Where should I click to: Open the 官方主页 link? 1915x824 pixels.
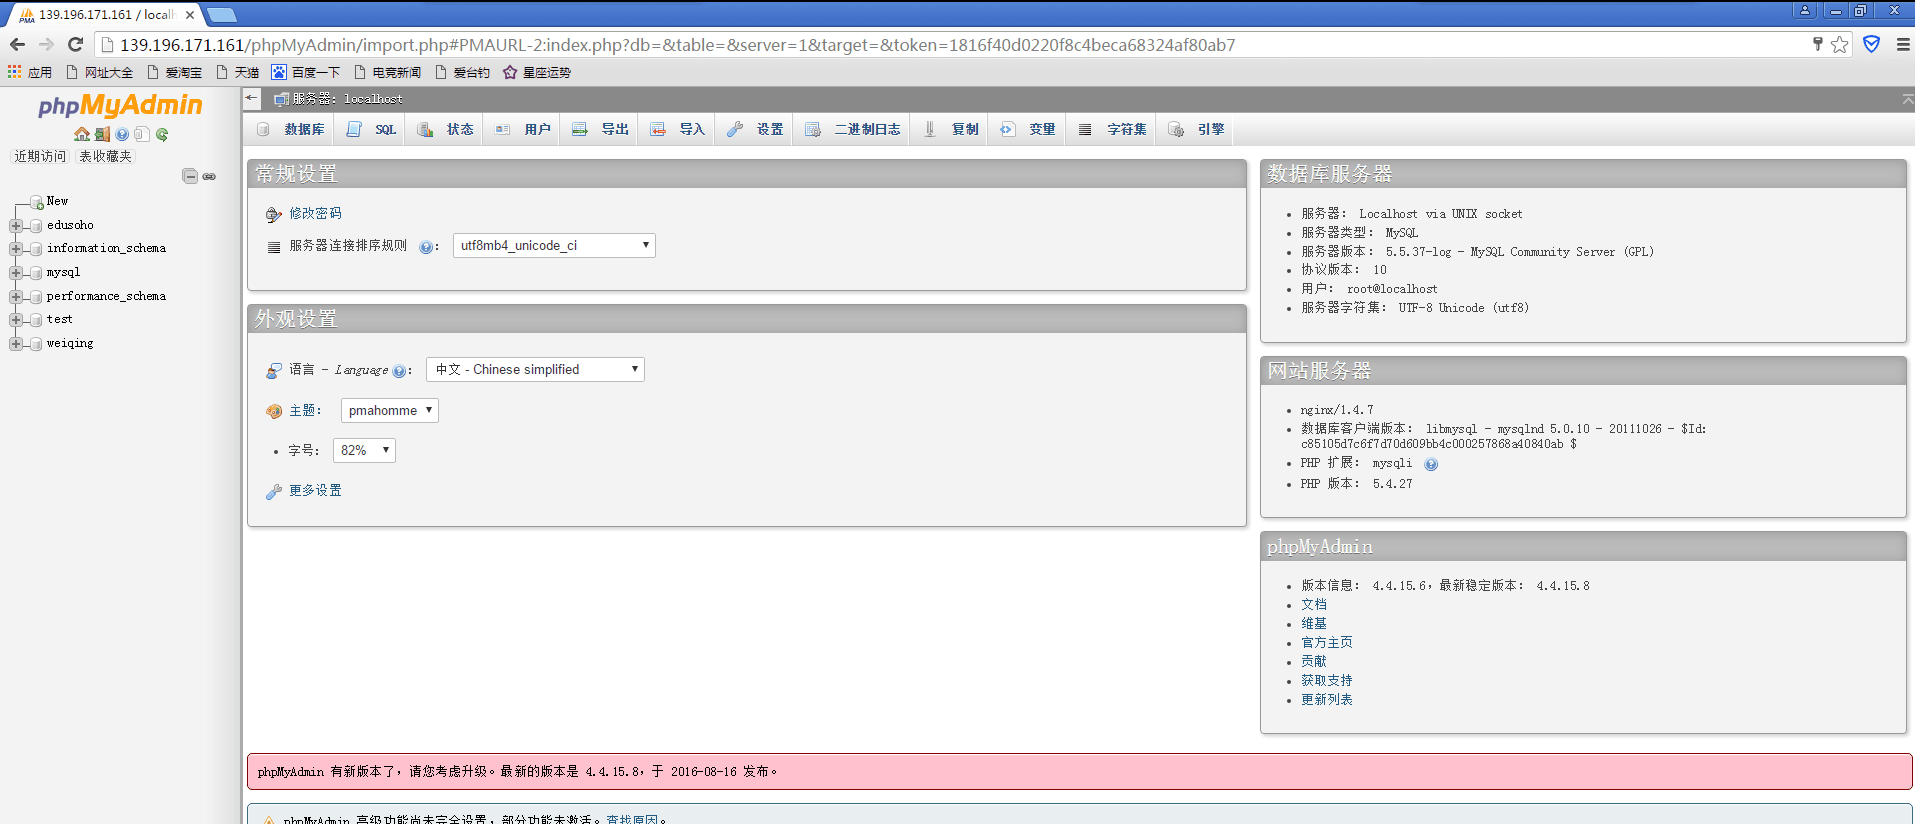tap(1327, 642)
